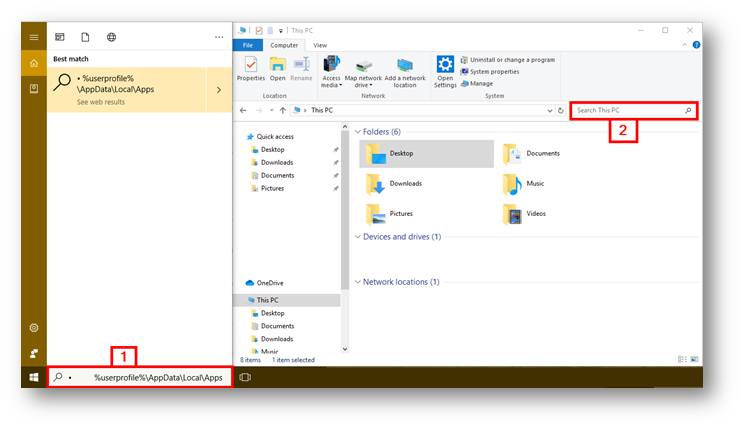745x430 pixels.
Task: Select the Downloads folder in main pane
Action: pyautogui.click(x=394, y=184)
